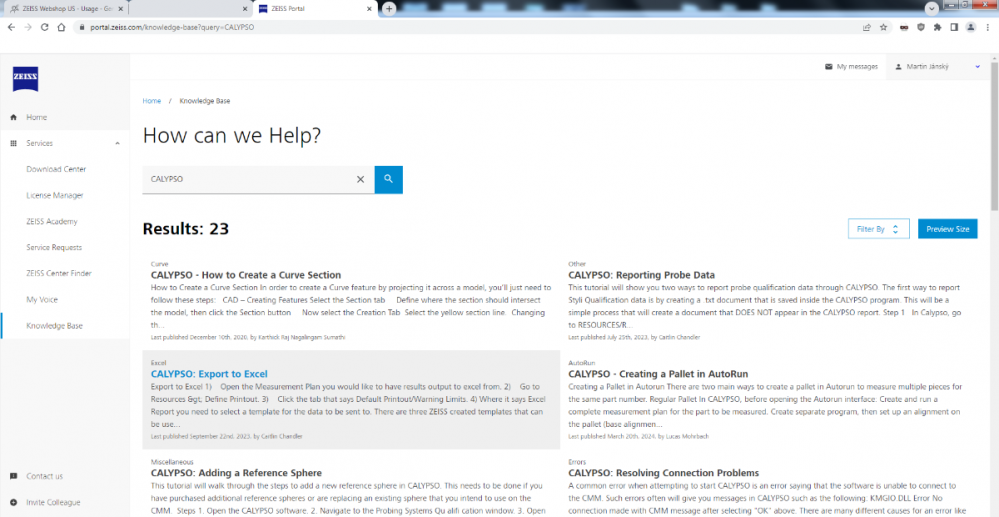Click the Errors category label
This screenshot has height=517, width=999.
(577, 462)
